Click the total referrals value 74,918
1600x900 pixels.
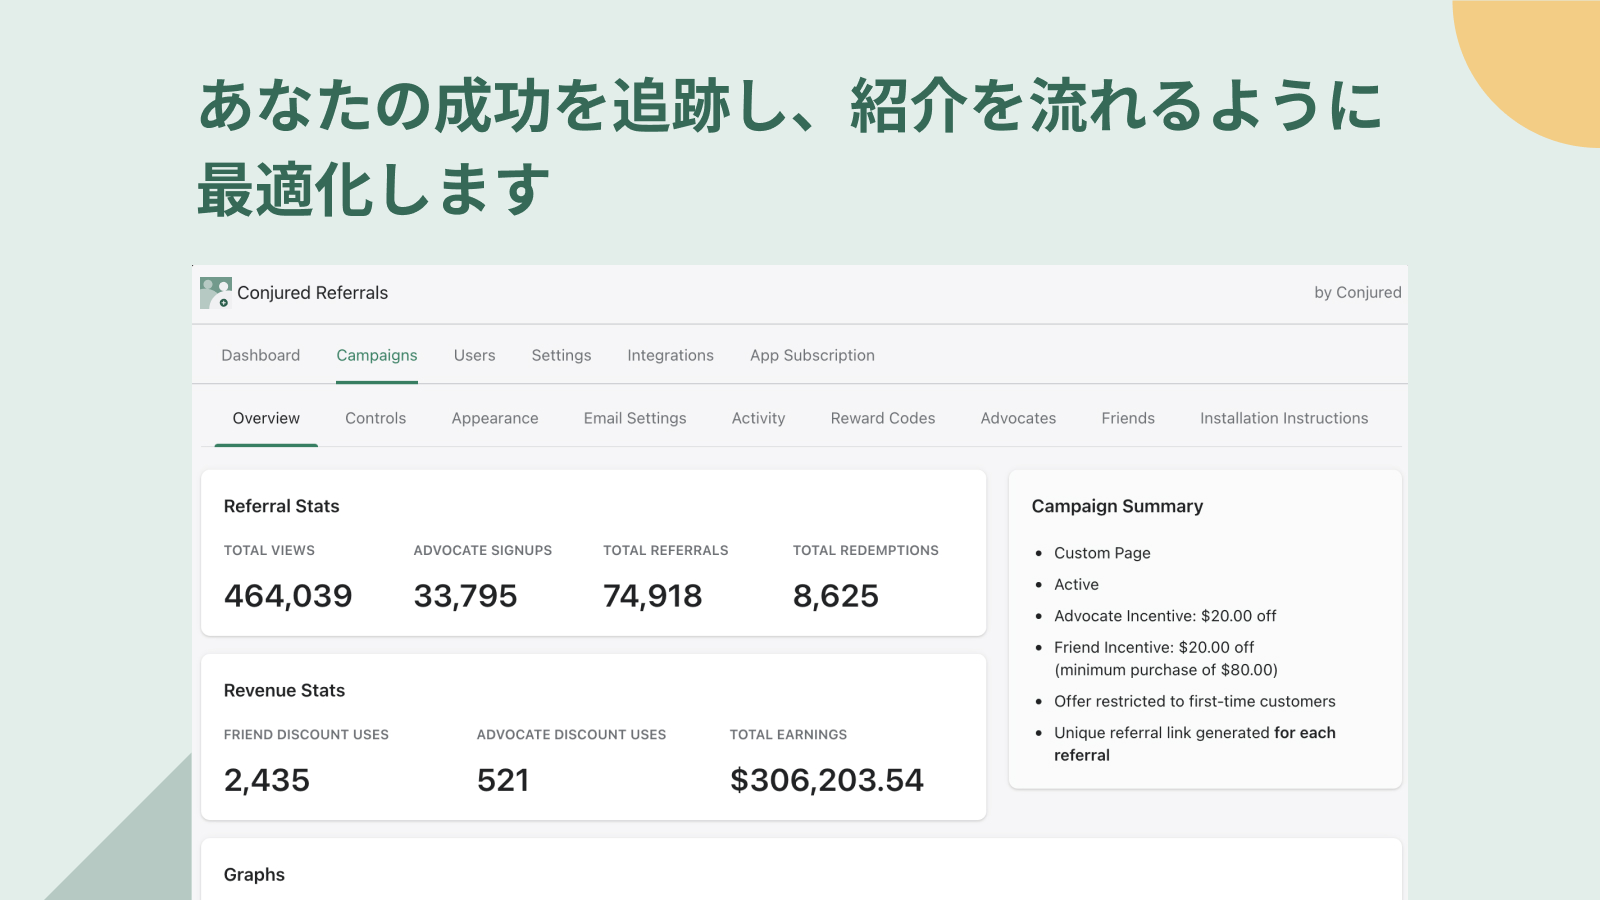pos(652,596)
